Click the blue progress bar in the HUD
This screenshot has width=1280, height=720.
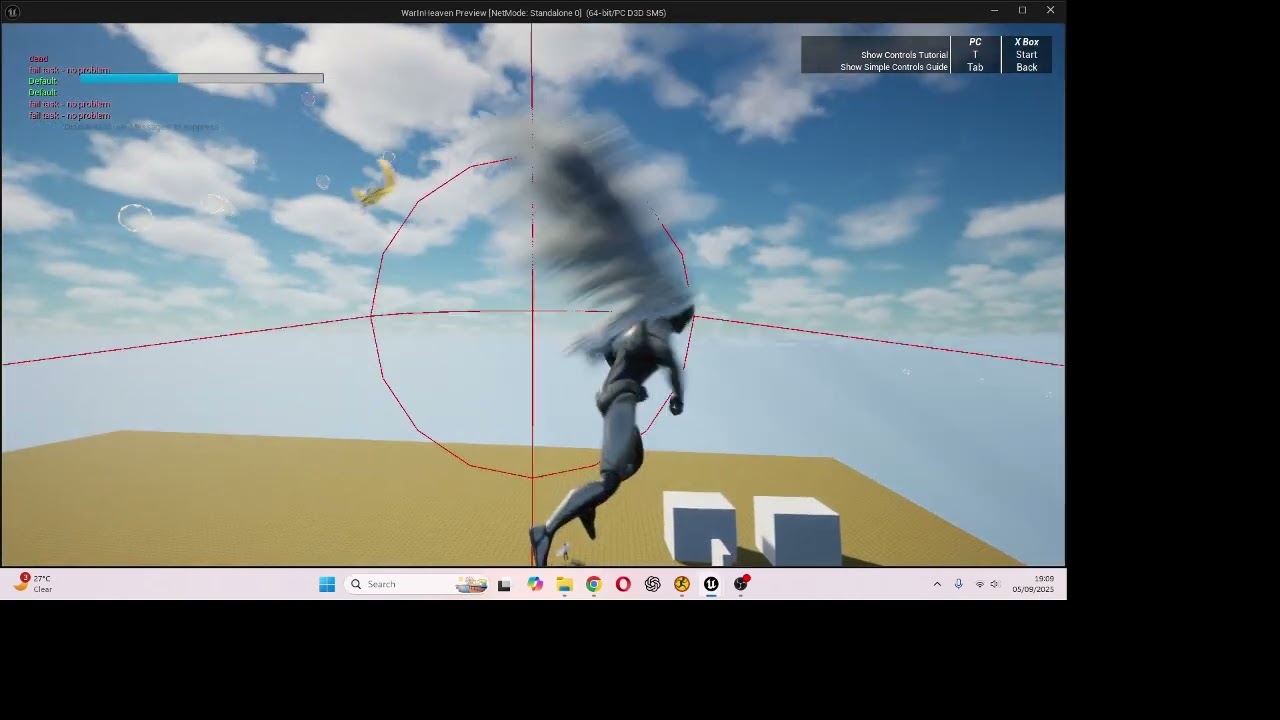[x=201, y=78]
